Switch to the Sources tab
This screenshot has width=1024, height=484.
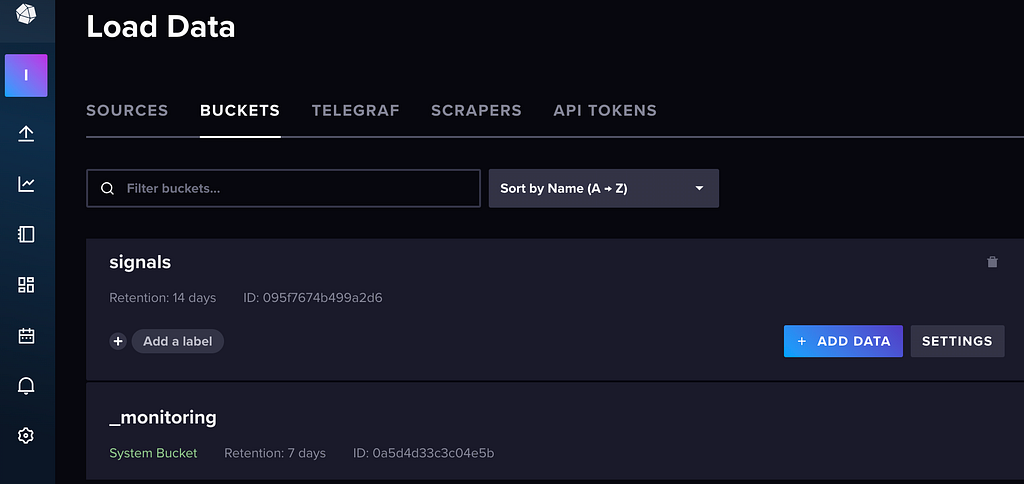pyautogui.click(x=127, y=110)
